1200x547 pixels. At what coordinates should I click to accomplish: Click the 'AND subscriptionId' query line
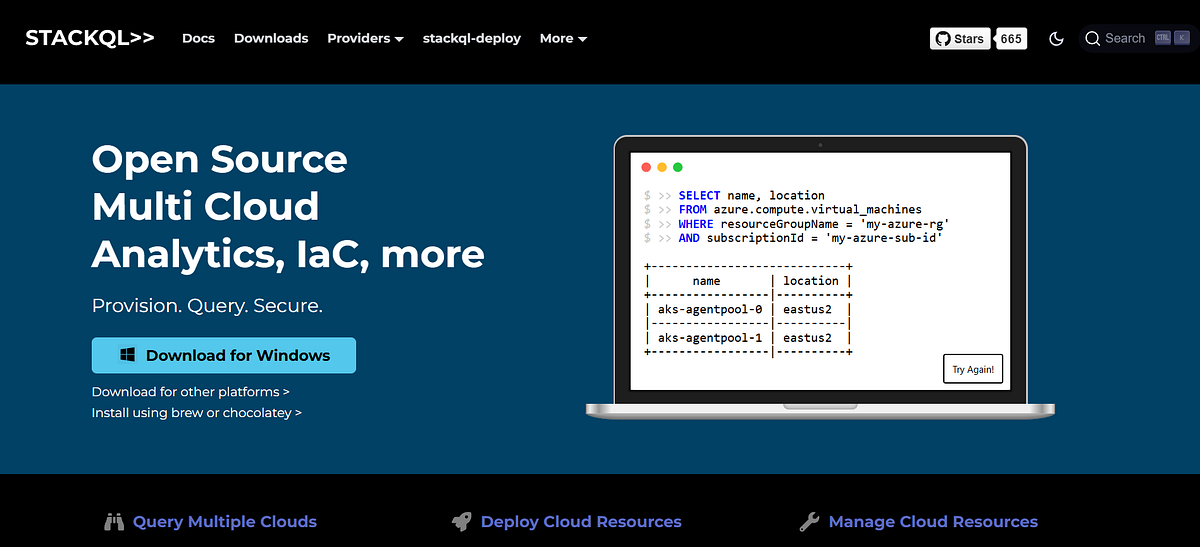click(x=810, y=238)
